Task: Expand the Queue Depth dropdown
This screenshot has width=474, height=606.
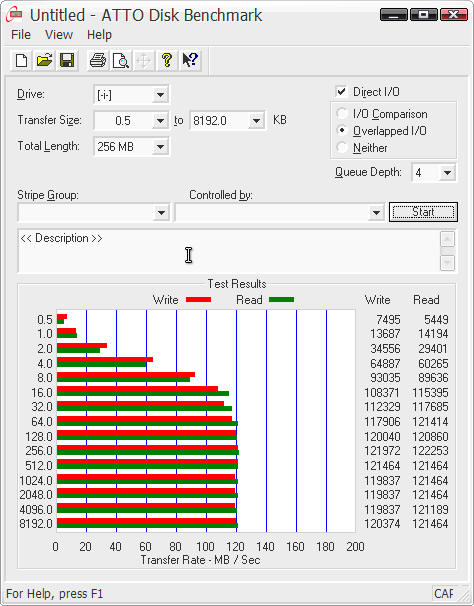Action: [447, 172]
